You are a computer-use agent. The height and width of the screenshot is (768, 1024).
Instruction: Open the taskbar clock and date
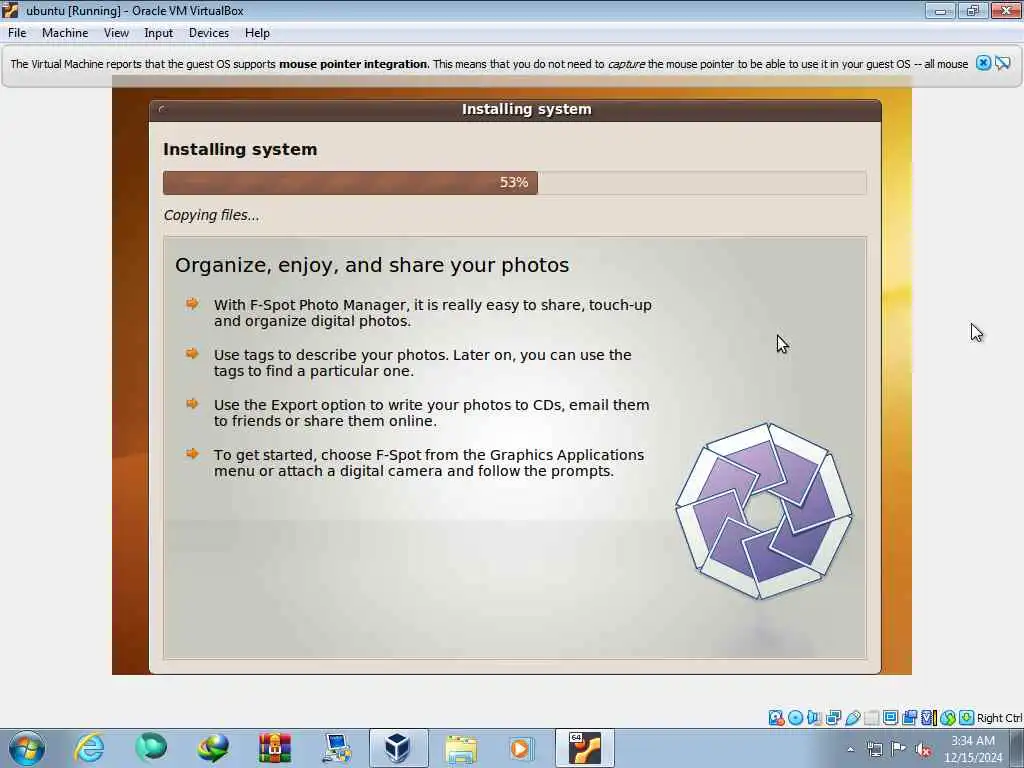(973, 749)
